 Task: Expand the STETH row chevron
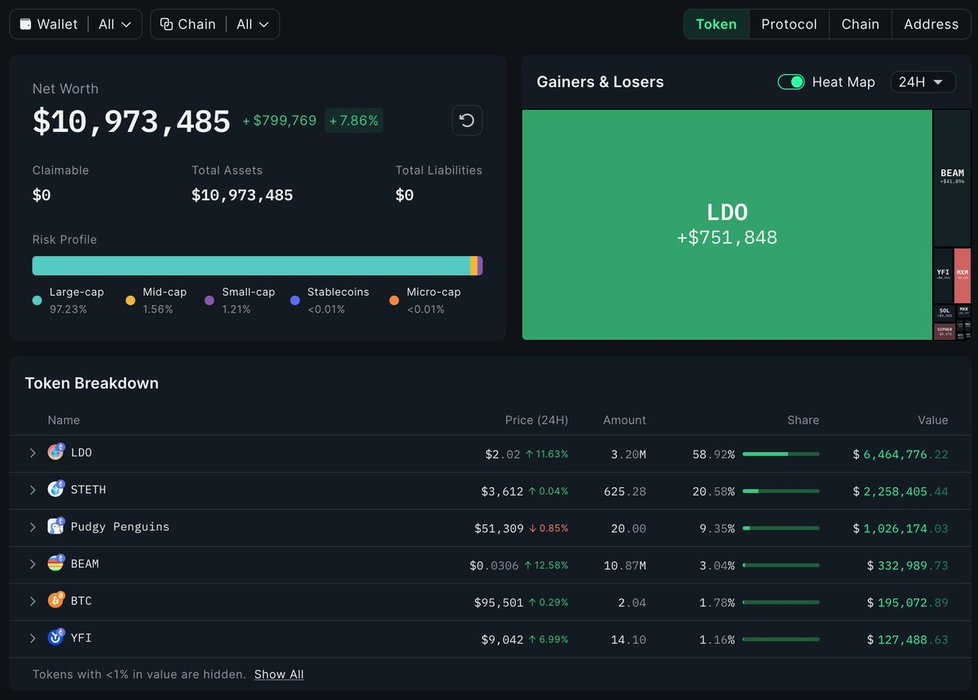[32, 490]
